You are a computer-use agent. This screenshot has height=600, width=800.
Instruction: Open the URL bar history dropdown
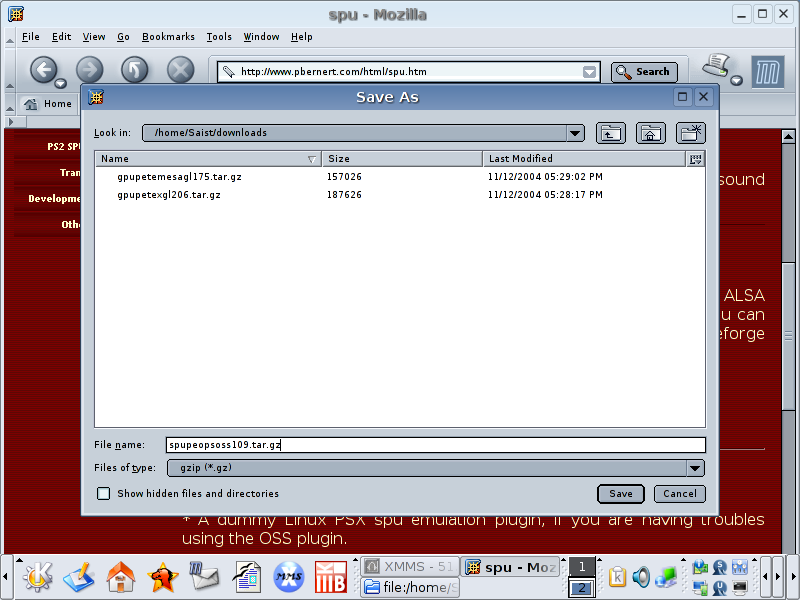(x=590, y=72)
